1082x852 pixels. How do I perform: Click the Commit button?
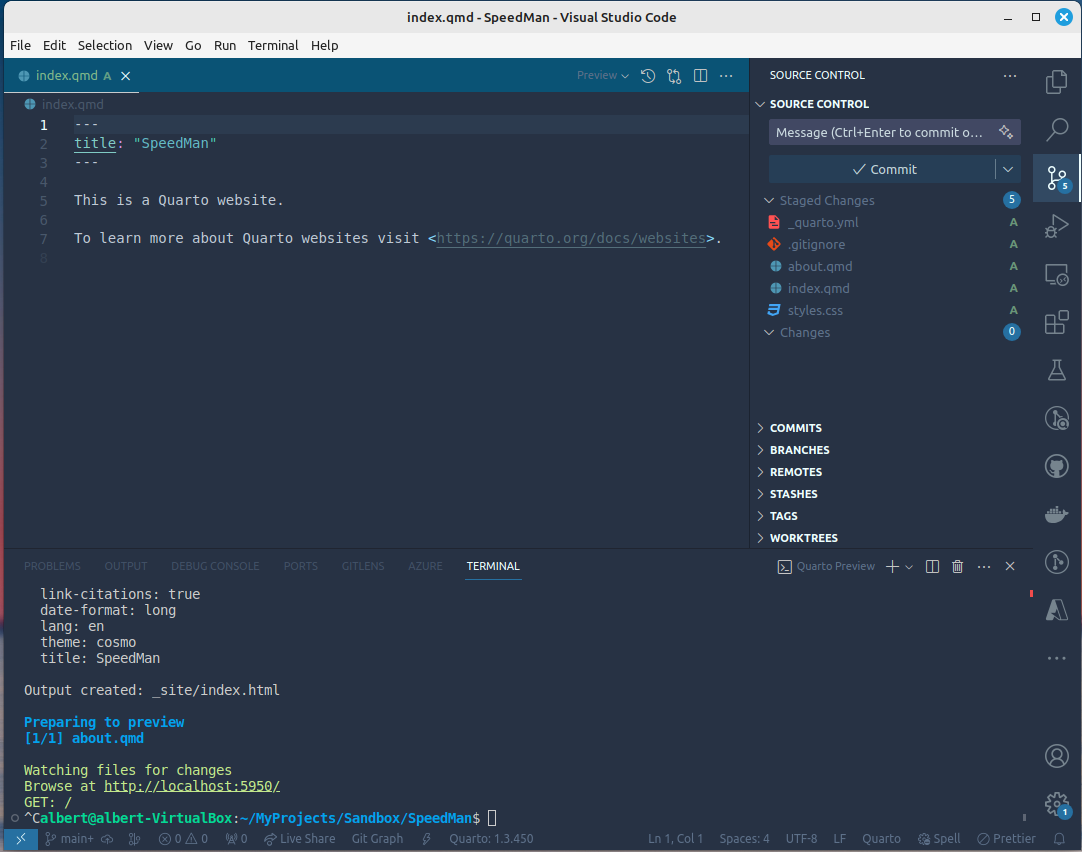[x=883, y=169]
